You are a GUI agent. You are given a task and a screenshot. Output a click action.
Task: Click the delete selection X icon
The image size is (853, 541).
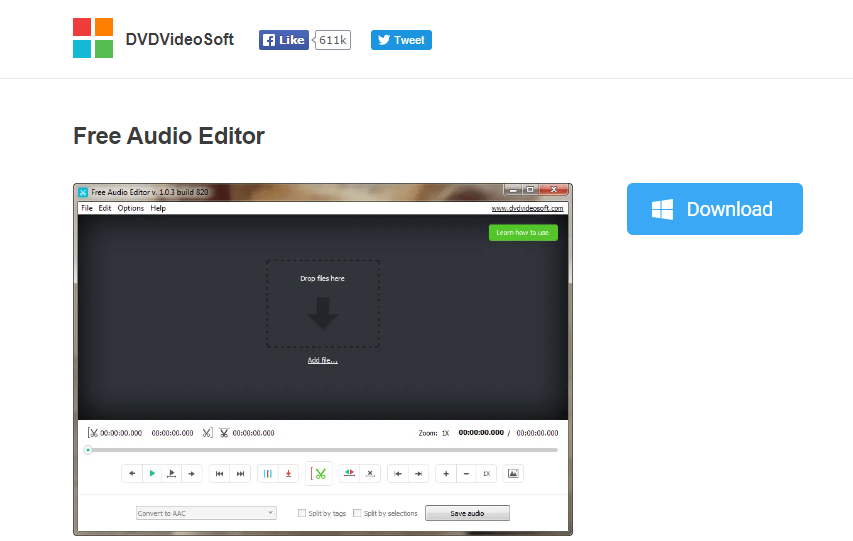(370, 474)
